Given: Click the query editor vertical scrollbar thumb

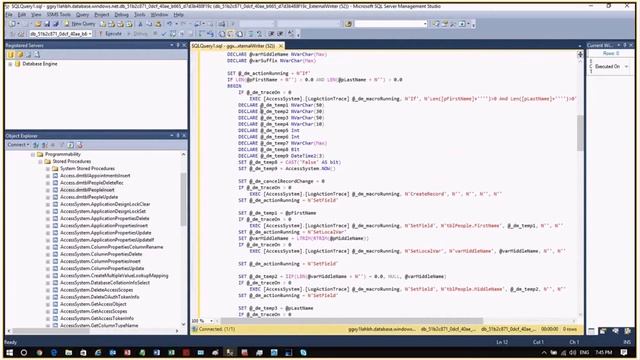Looking at the screenshot, I should tap(580, 133).
